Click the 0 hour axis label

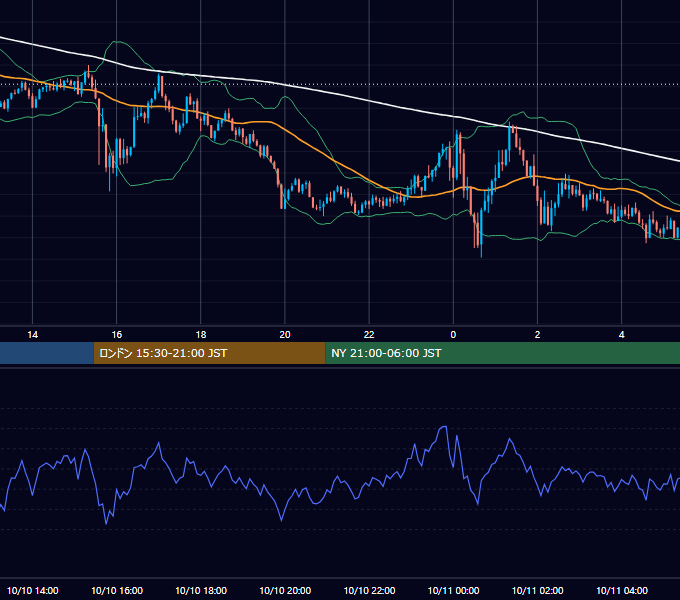tap(453, 335)
